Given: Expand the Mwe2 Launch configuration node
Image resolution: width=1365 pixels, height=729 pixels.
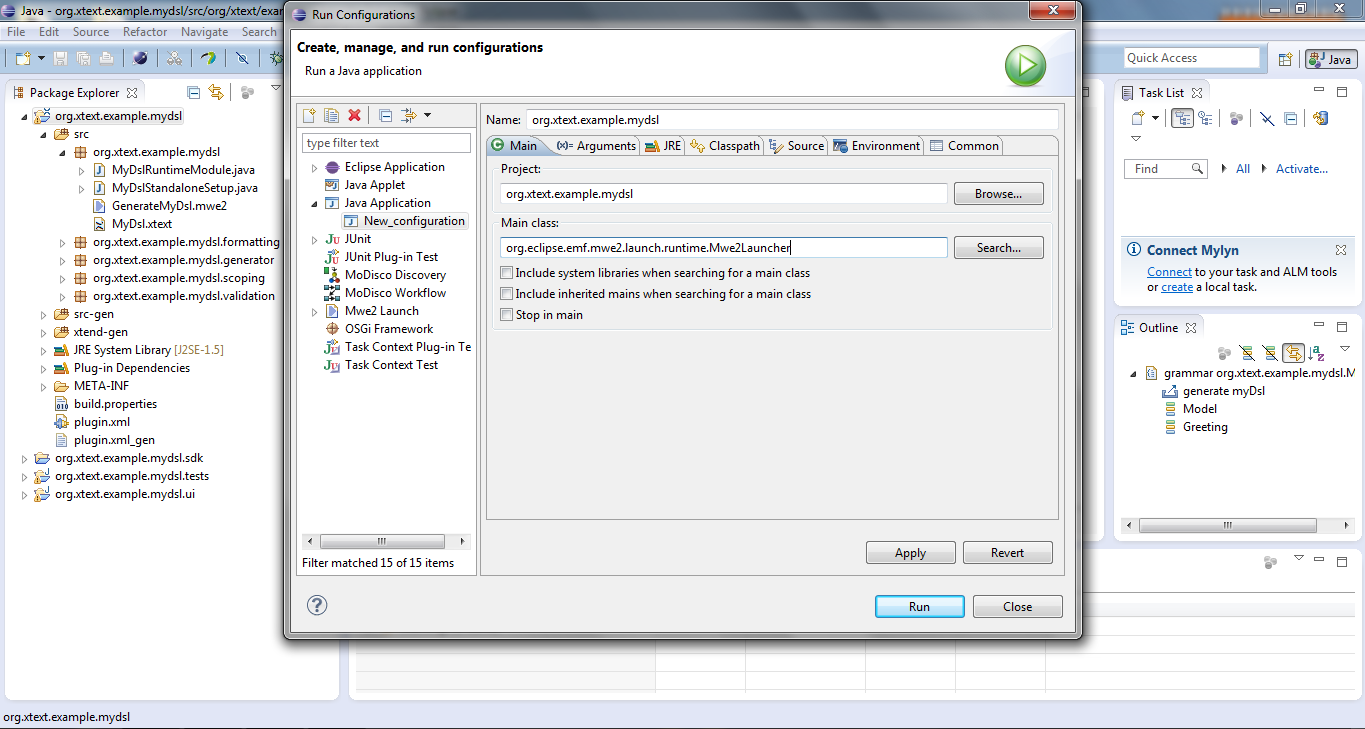Looking at the screenshot, I should point(314,311).
